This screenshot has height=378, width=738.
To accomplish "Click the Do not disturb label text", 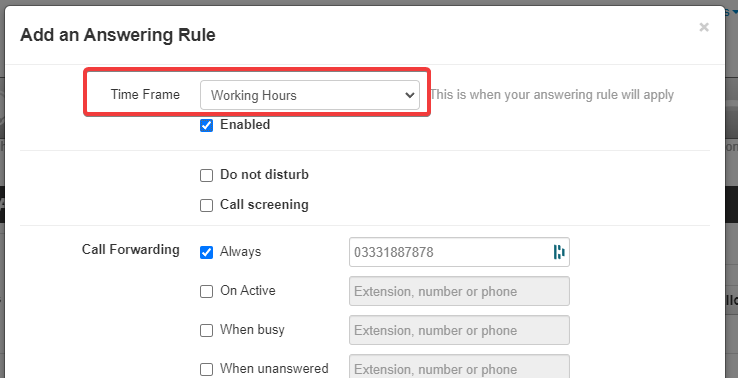I will 264,175.
